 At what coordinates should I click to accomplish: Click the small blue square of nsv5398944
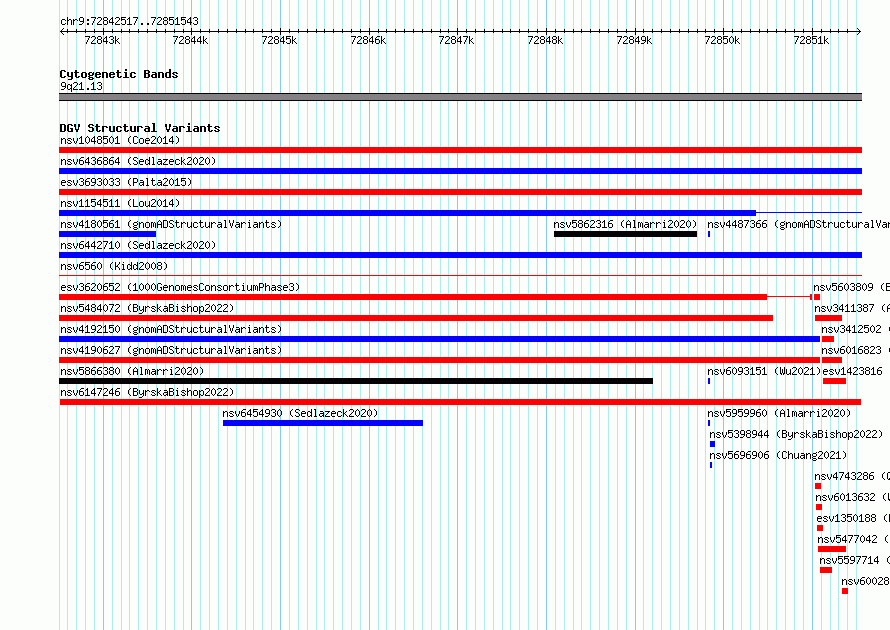click(x=712, y=444)
